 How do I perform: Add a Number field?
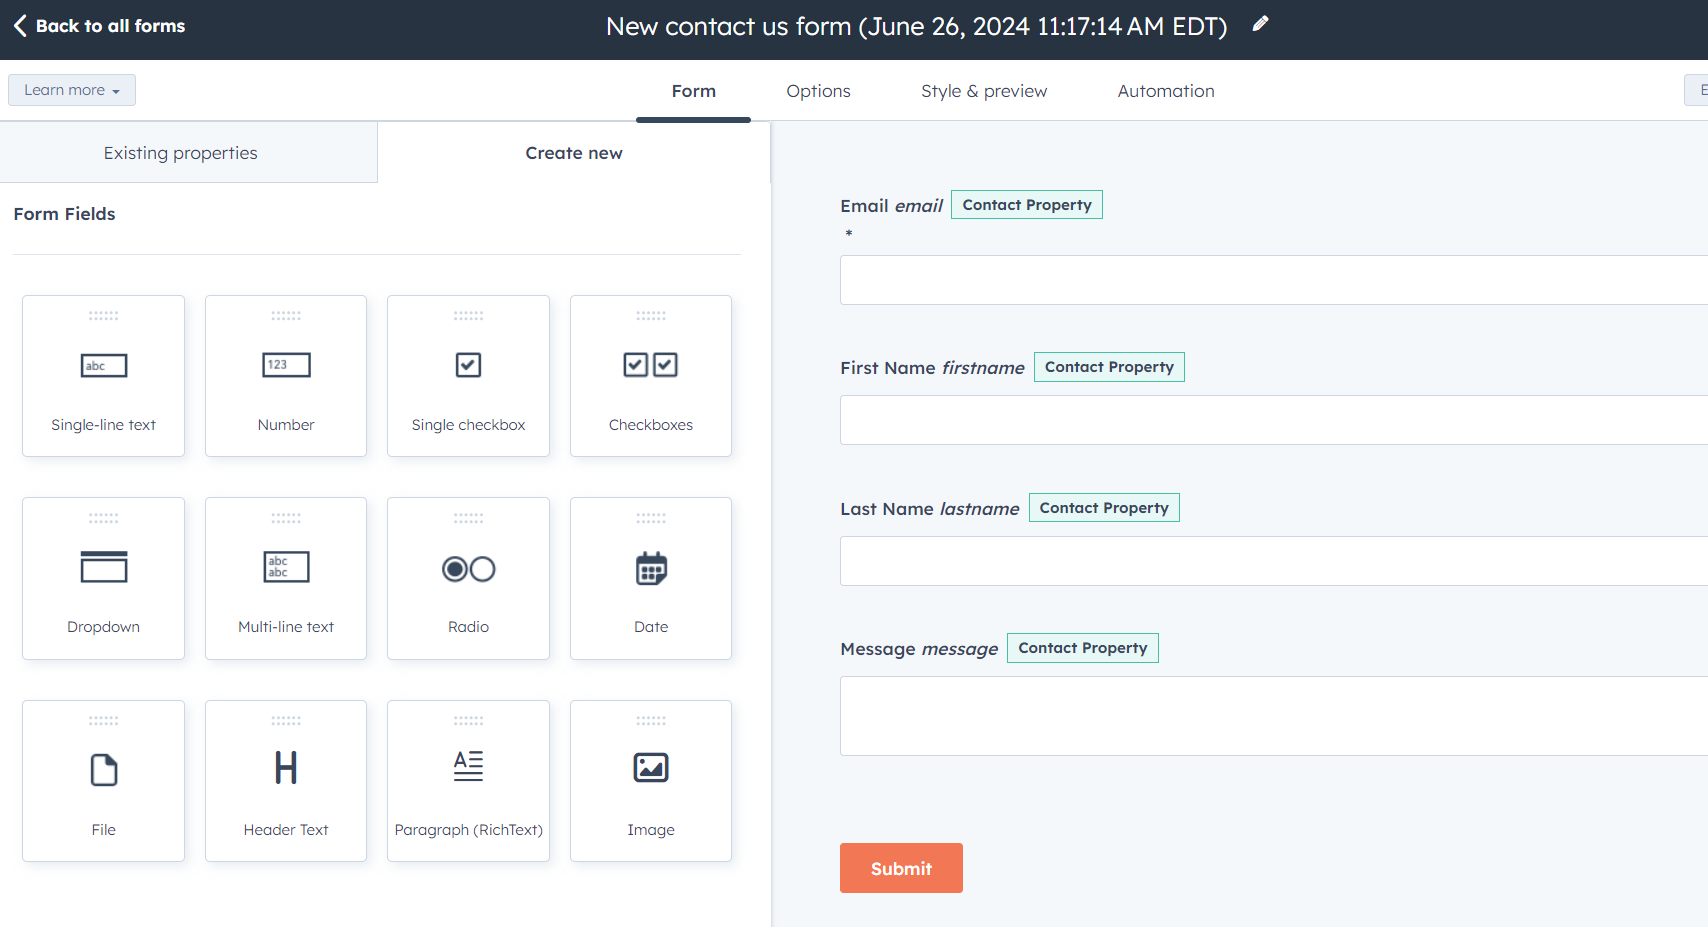click(286, 376)
